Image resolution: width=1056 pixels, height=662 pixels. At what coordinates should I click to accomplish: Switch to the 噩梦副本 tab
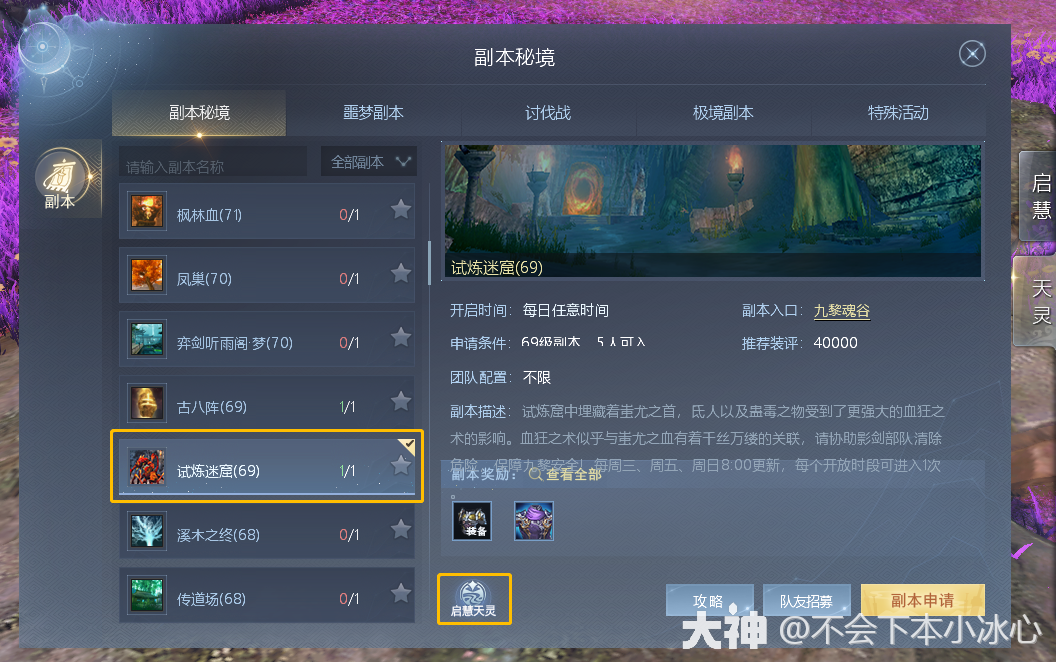click(x=373, y=112)
